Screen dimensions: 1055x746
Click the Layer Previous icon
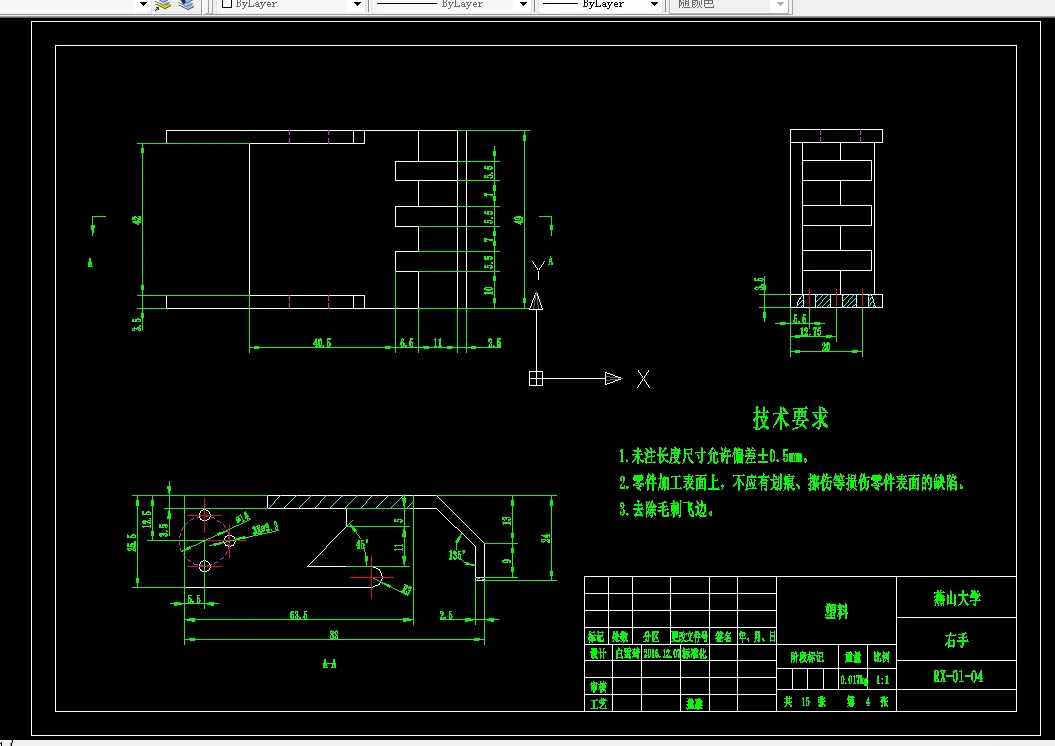coord(186,5)
